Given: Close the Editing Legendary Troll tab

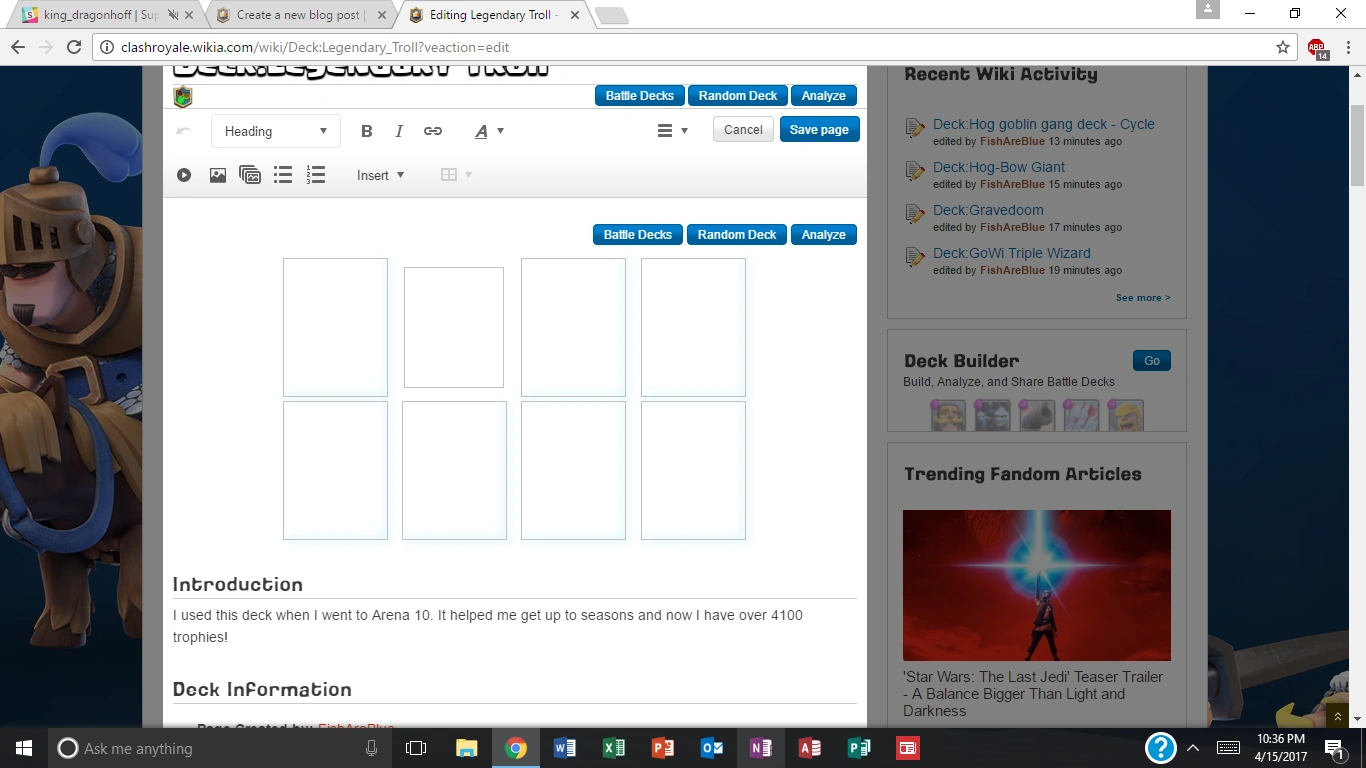Looking at the screenshot, I should (574, 15).
